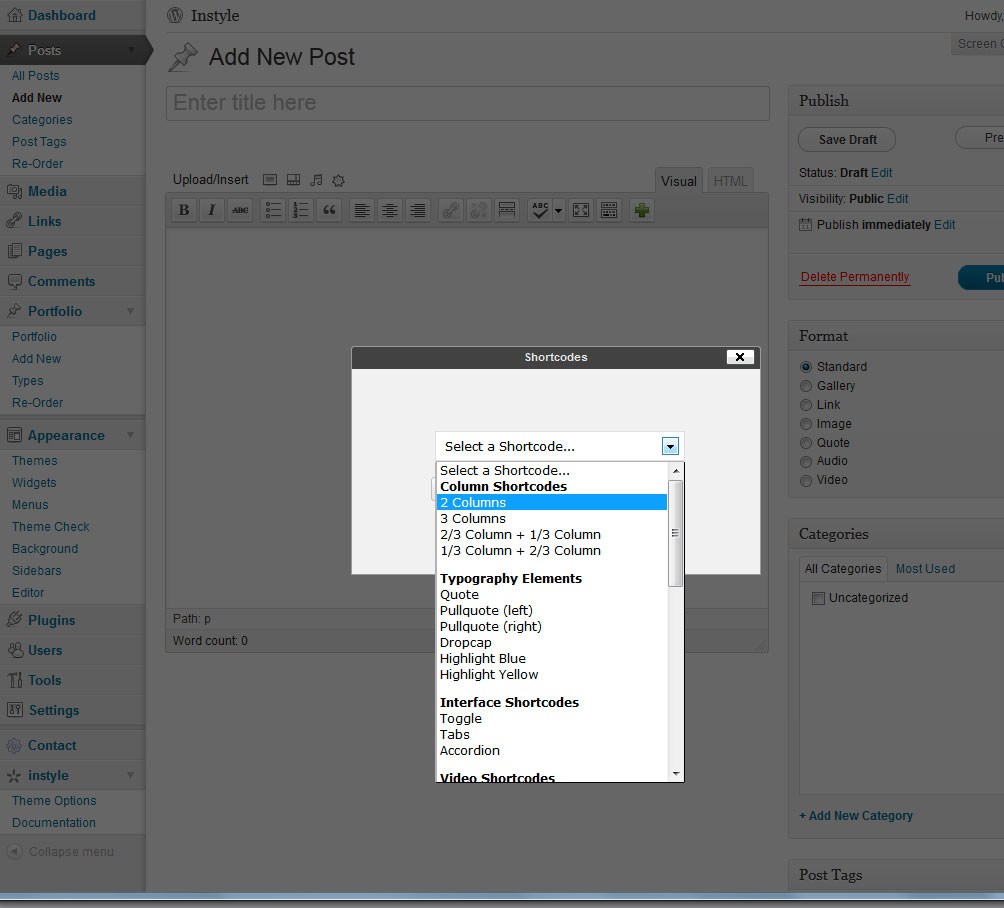Click the Add Audio music note icon
This screenshot has height=908, width=1004.
316,180
